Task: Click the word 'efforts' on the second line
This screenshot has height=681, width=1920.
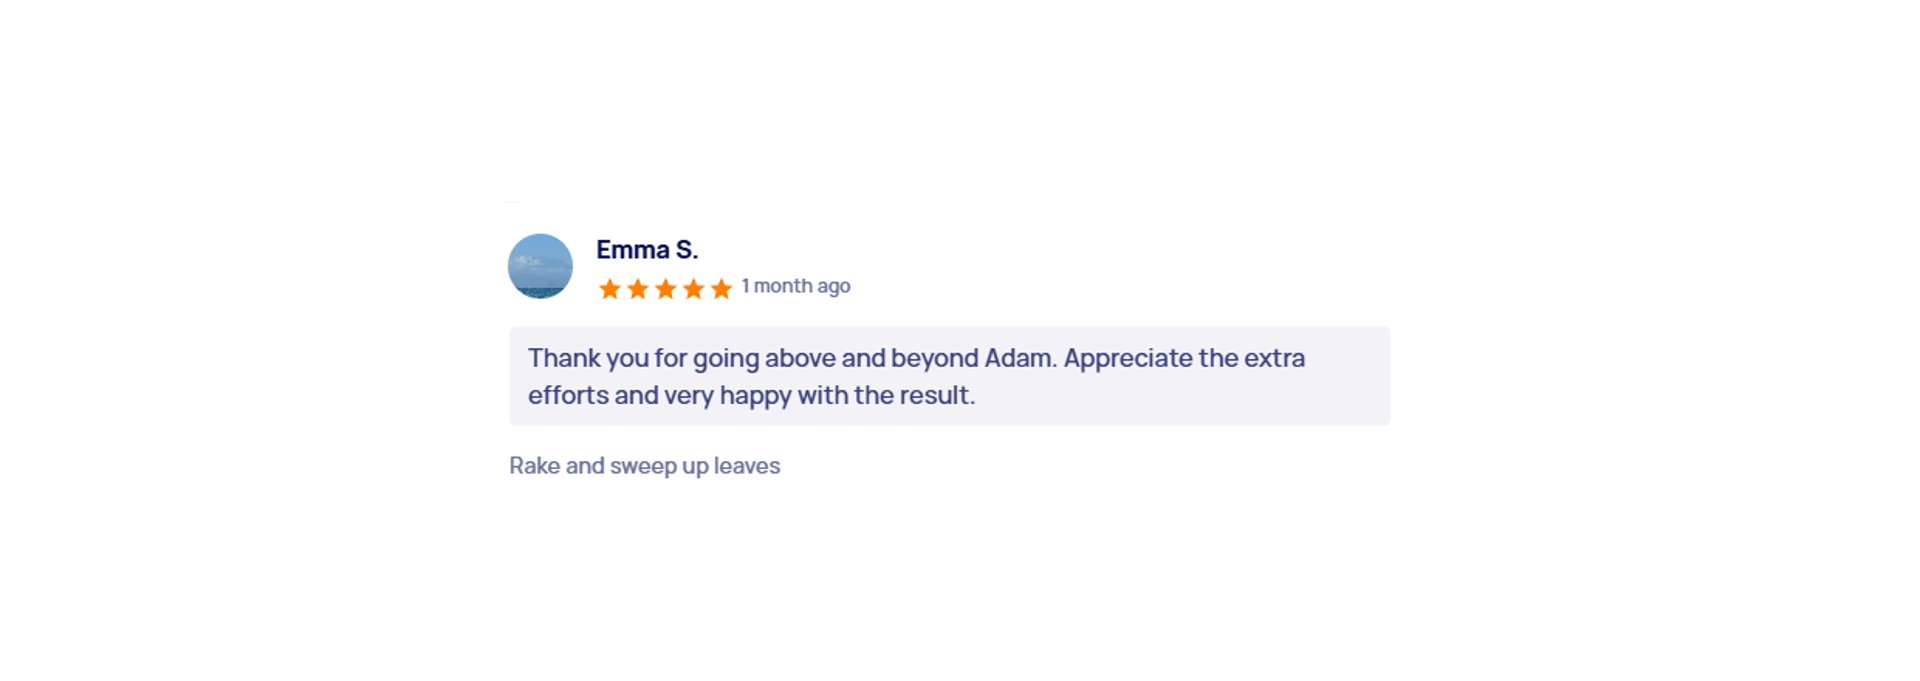Action: click(x=568, y=395)
